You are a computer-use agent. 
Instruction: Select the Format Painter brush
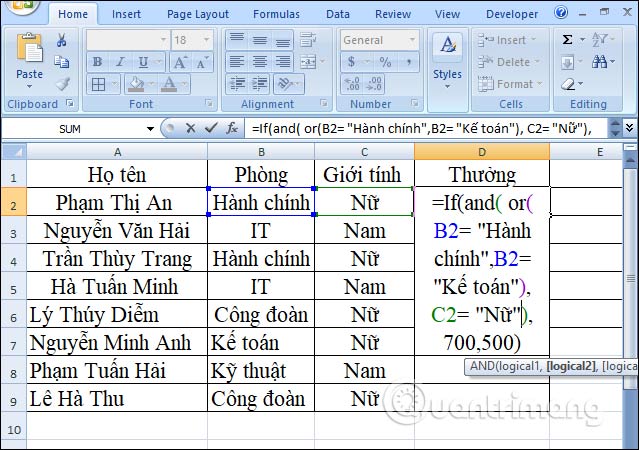(x=62, y=84)
